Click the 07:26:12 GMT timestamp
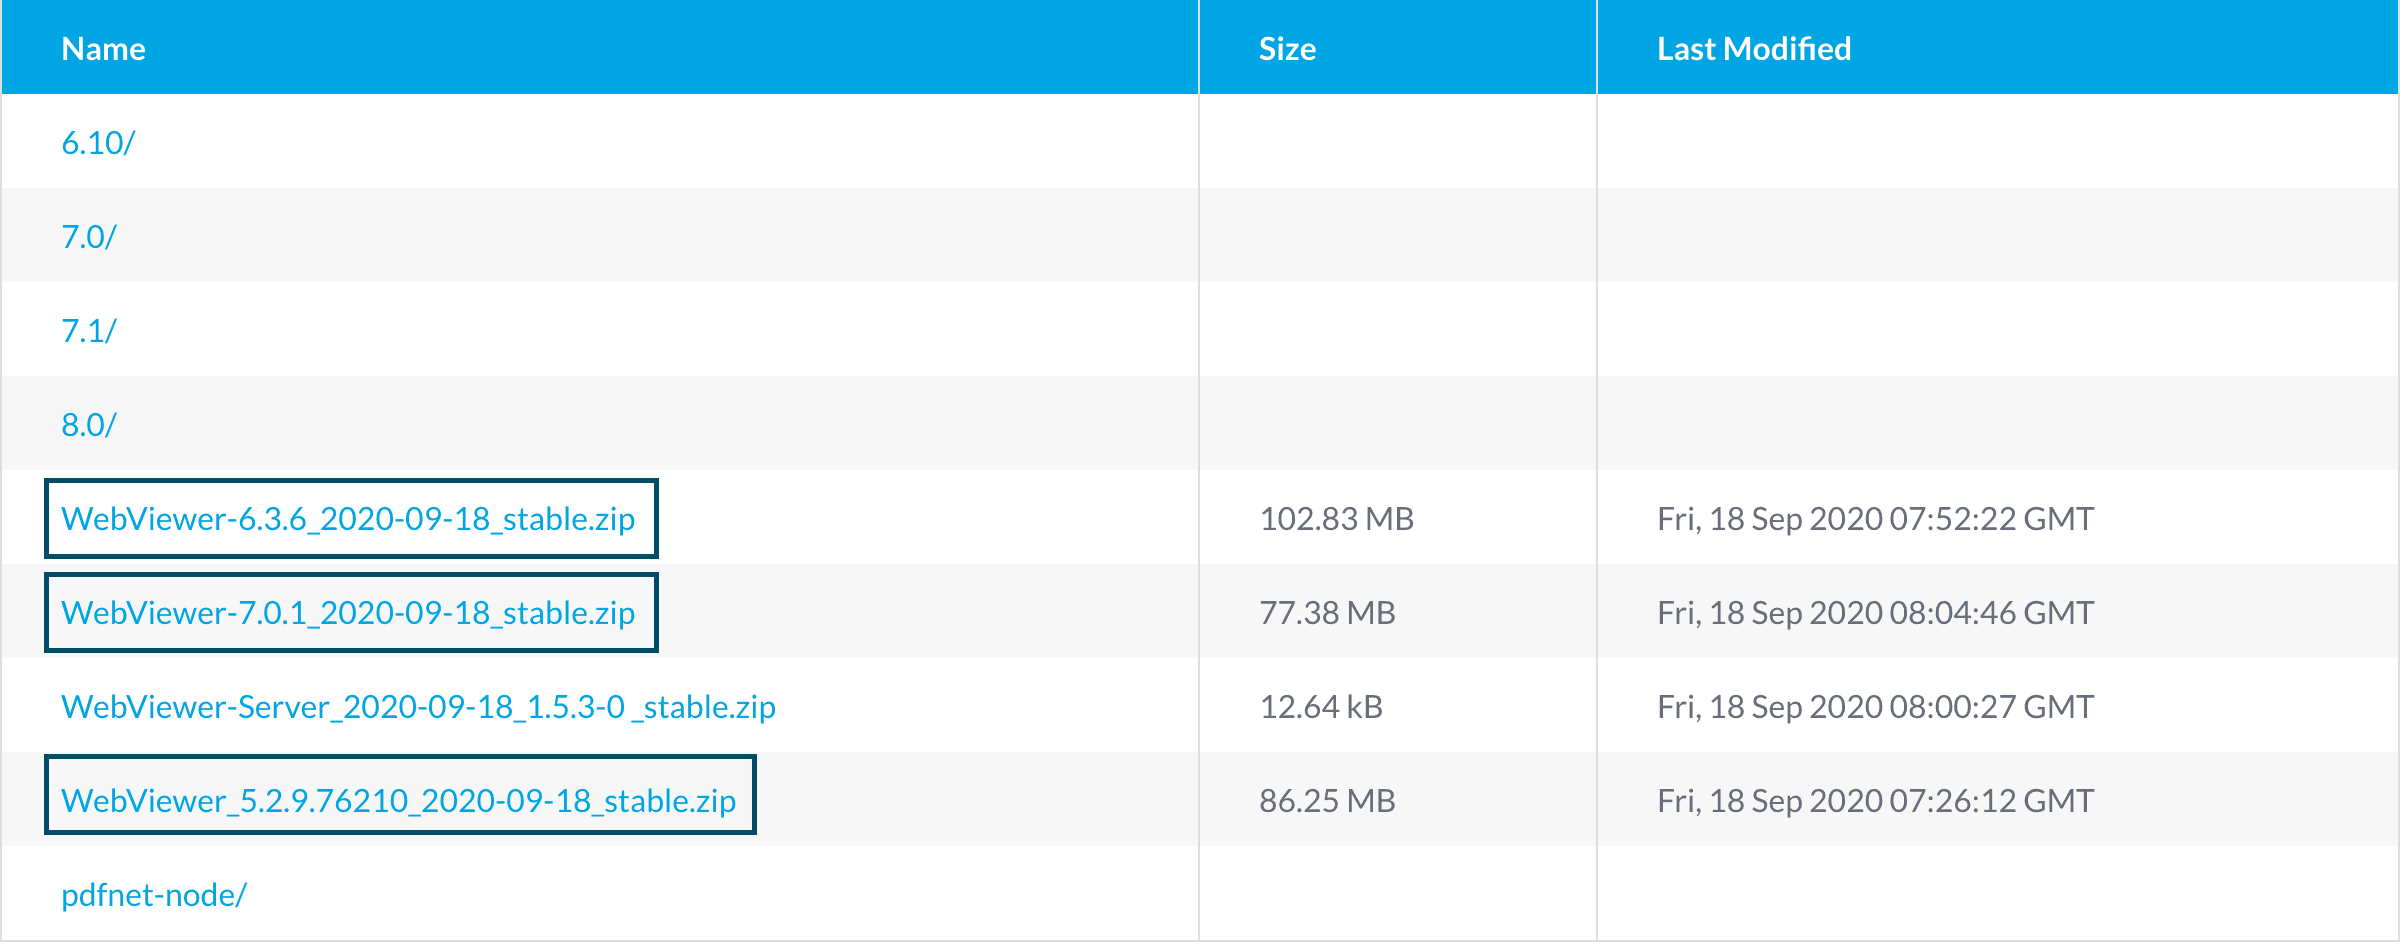Screen dimensions: 2404x944 (x=1875, y=801)
